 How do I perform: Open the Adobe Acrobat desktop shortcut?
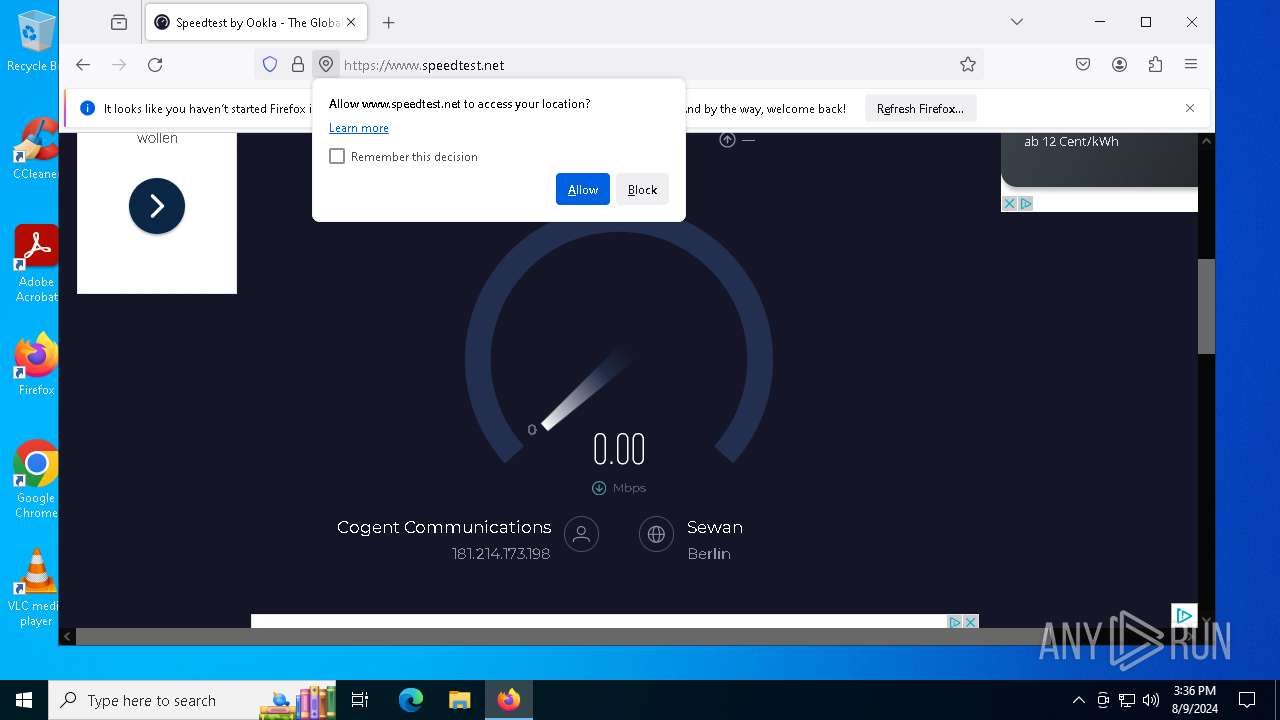(36, 264)
